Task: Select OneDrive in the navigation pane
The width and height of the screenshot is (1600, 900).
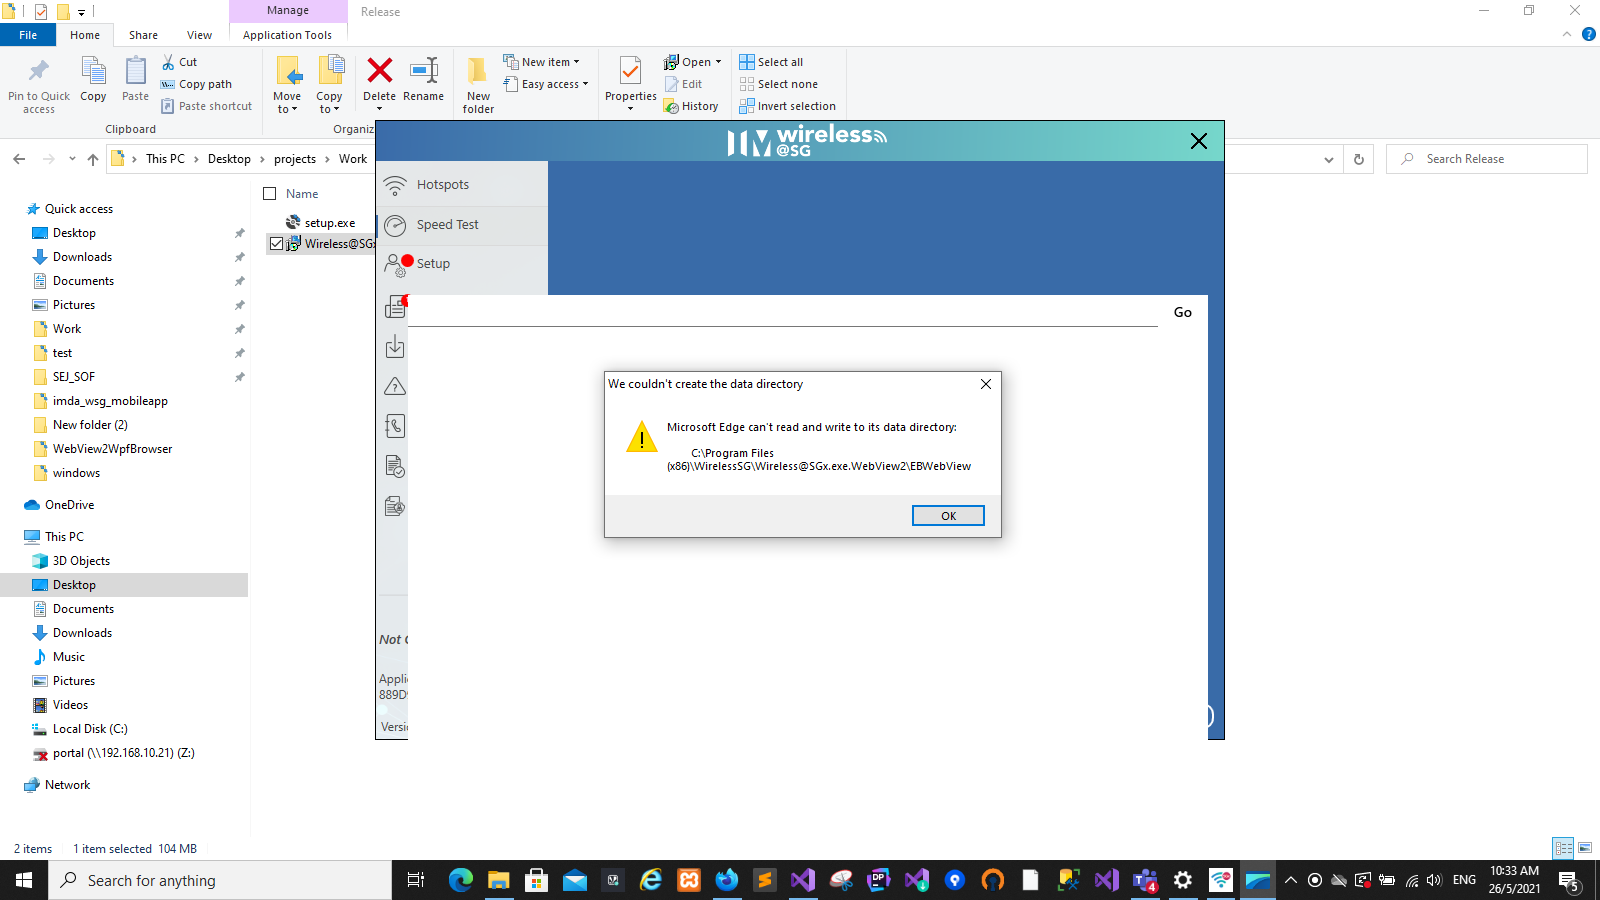Action: [x=69, y=505]
